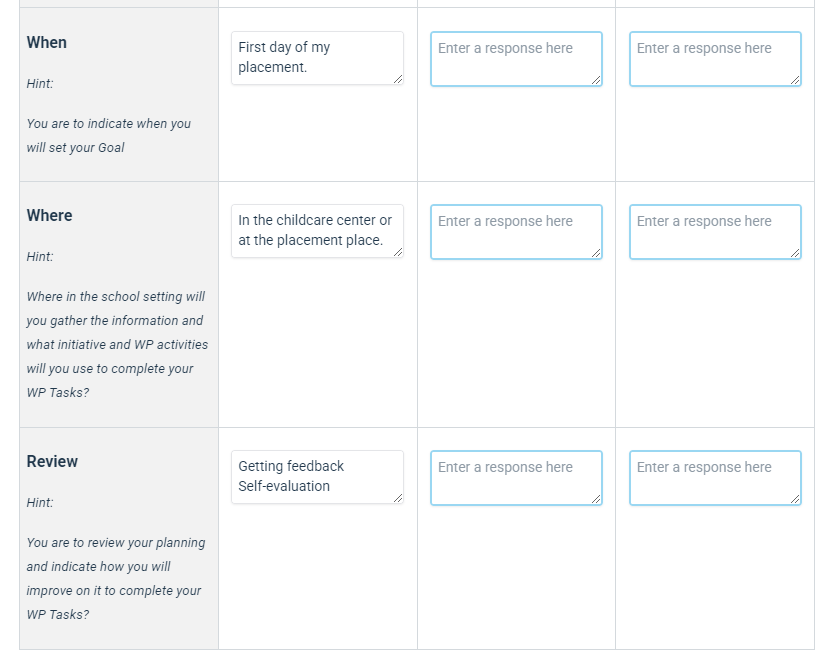Click the middle response box in the Where row

[x=516, y=232]
